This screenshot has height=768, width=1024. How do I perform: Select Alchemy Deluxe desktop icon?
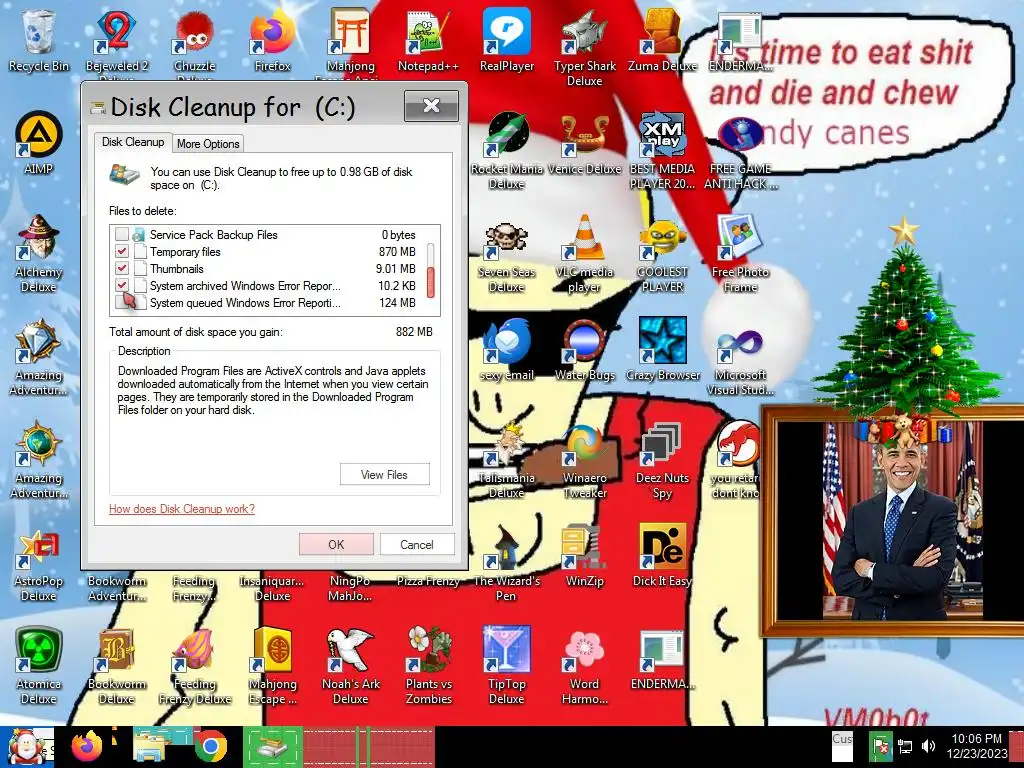[x=39, y=253]
